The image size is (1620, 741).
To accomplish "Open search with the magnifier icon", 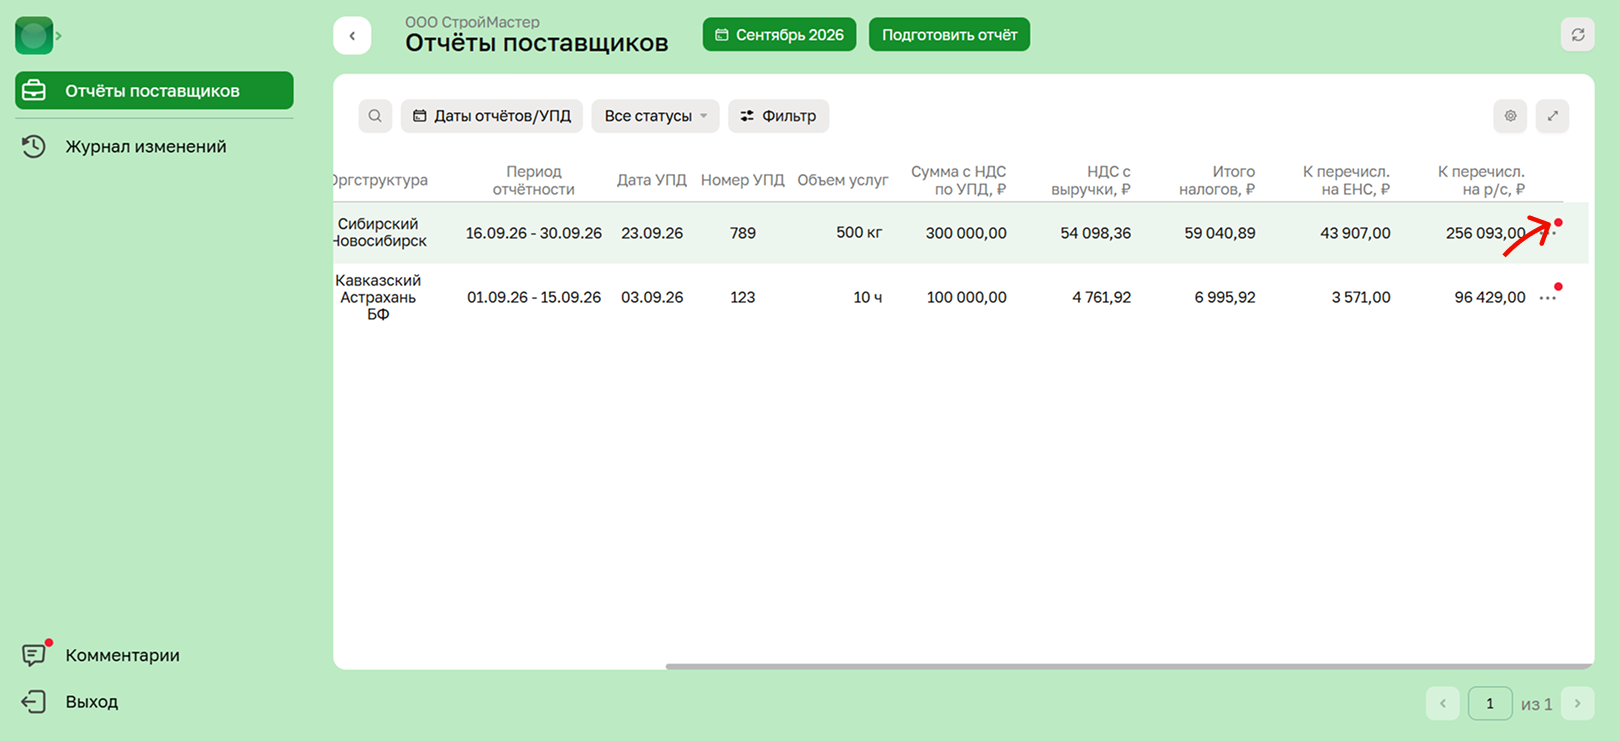I will pyautogui.click(x=375, y=116).
